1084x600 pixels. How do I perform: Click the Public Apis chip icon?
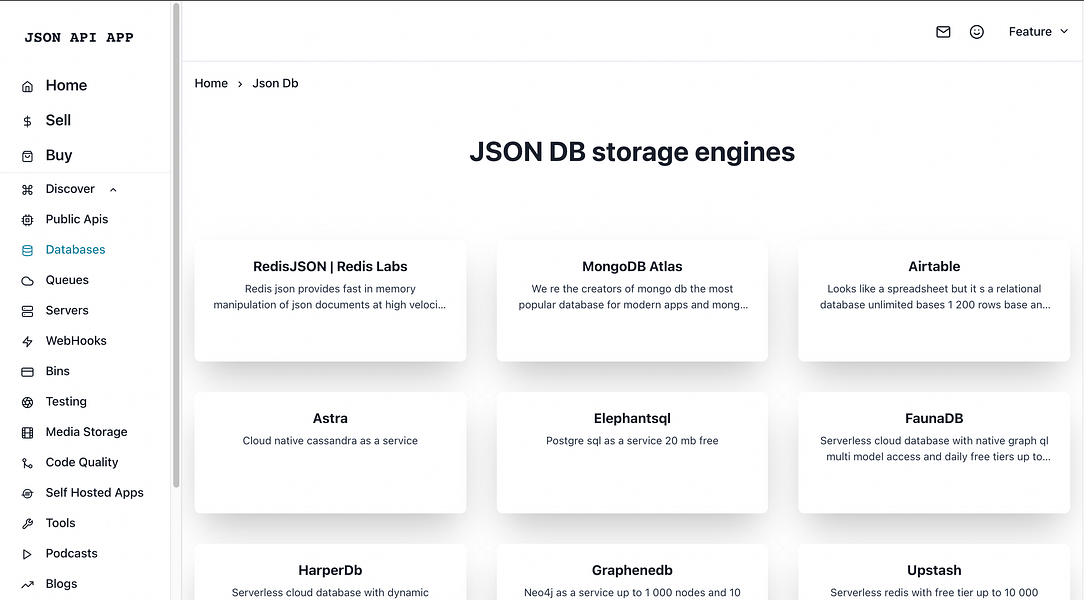(x=28, y=220)
